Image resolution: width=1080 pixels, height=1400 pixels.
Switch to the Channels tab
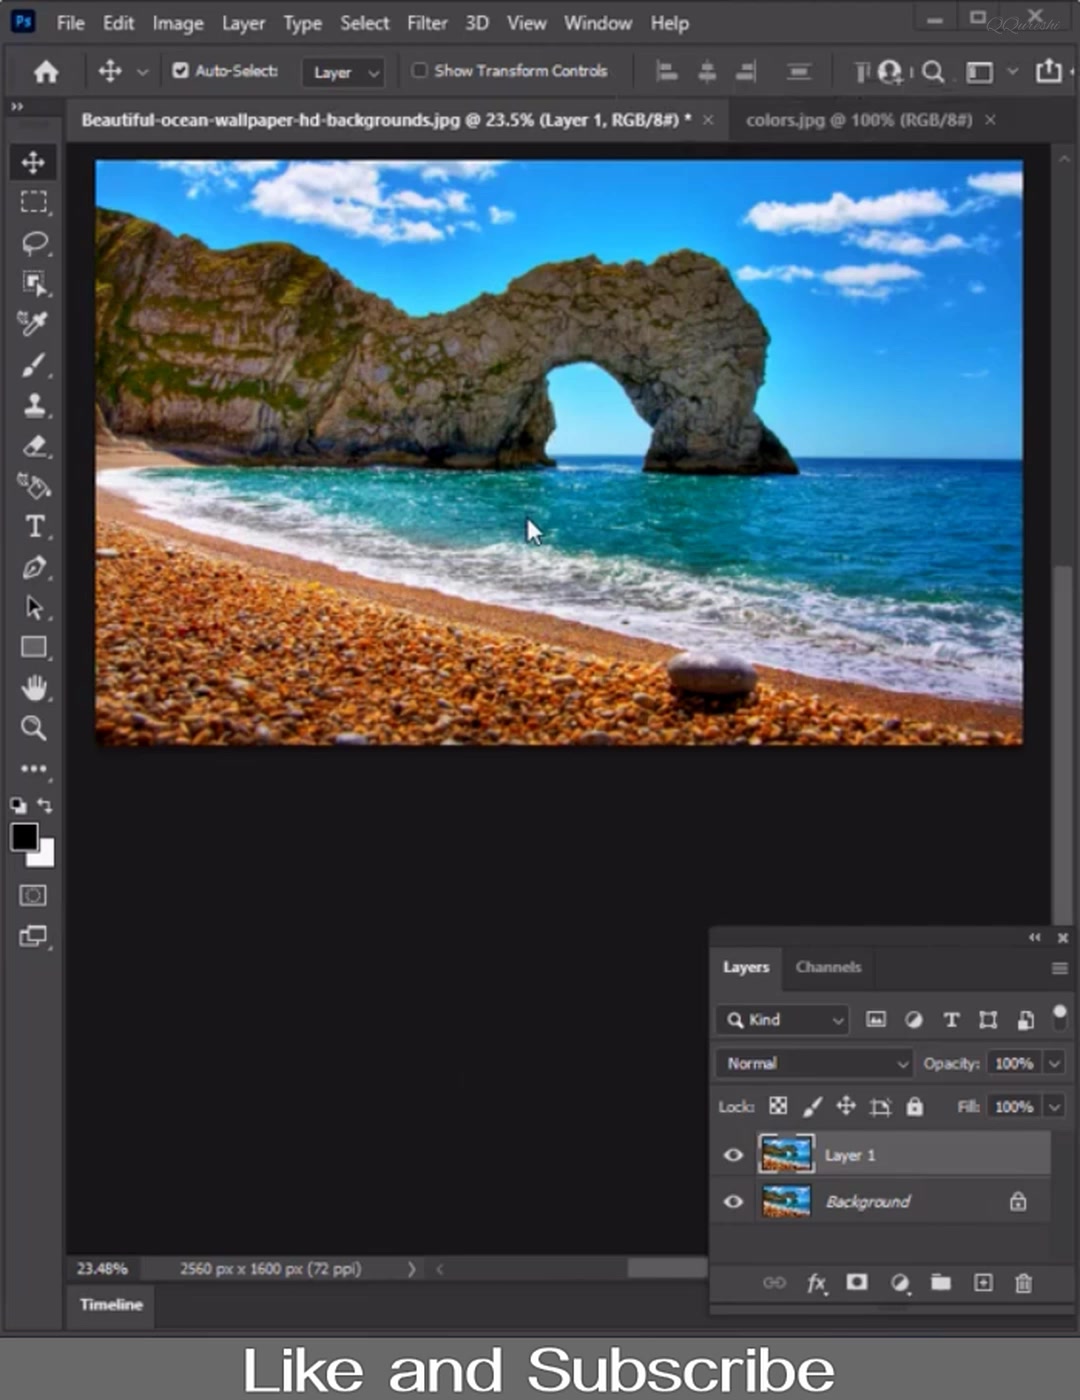tap(828, 967)
